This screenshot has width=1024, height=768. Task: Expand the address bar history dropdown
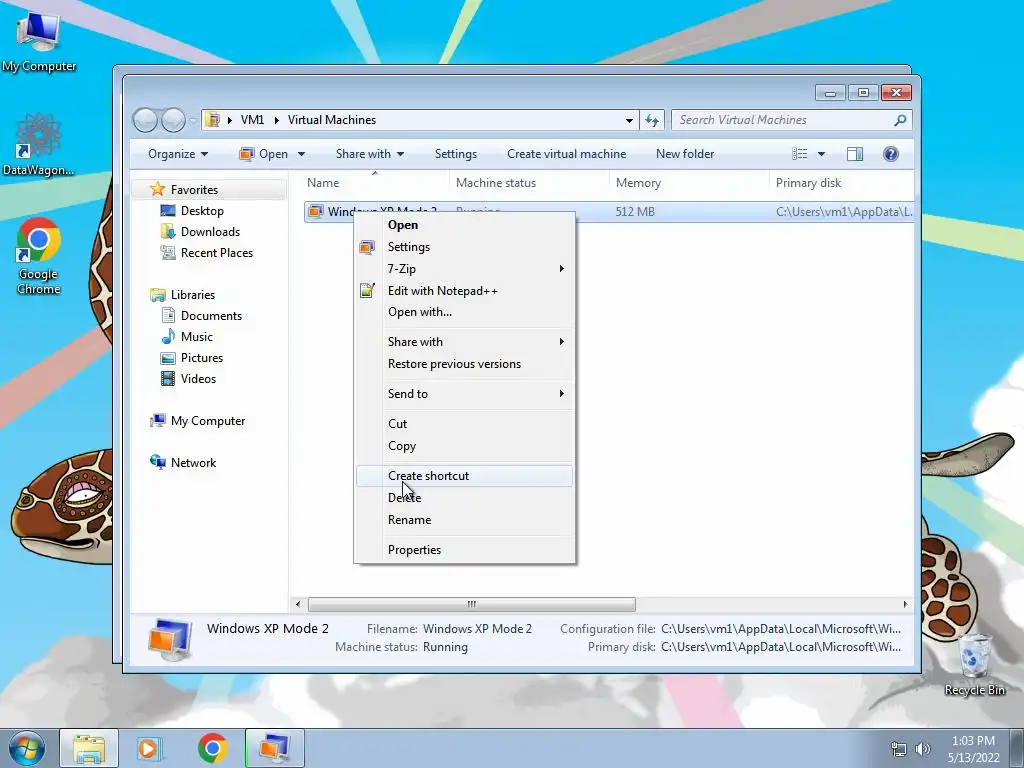629,120
